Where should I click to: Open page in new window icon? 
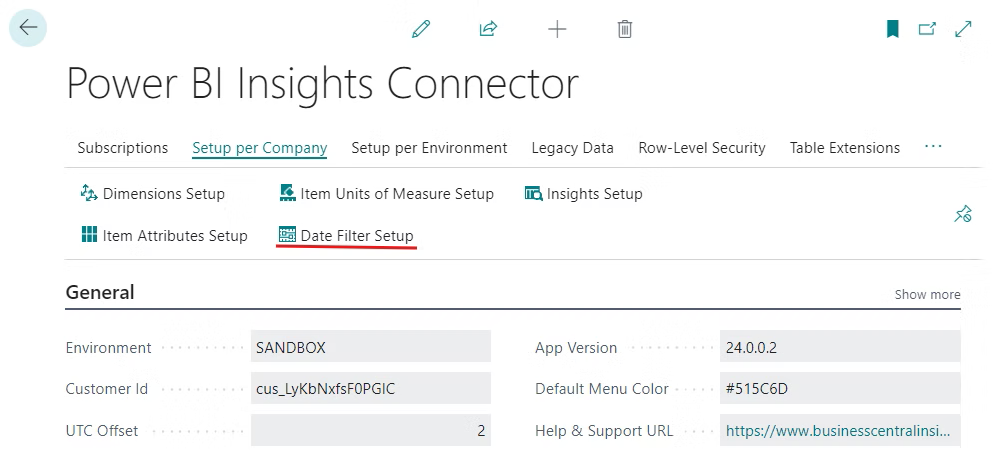[927, 29]
